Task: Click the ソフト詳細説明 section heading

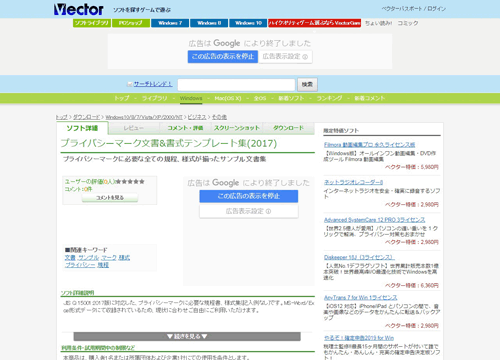Action: 77,293
